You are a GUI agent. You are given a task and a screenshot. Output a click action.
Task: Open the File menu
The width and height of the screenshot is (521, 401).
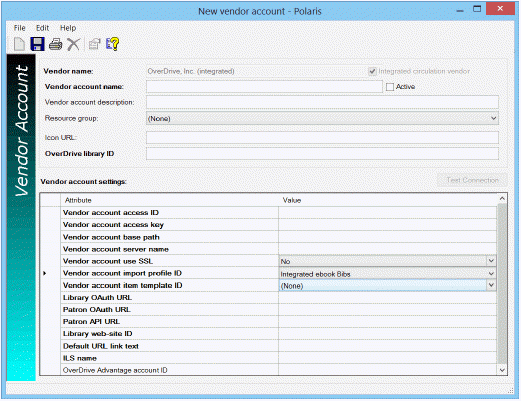19,28
